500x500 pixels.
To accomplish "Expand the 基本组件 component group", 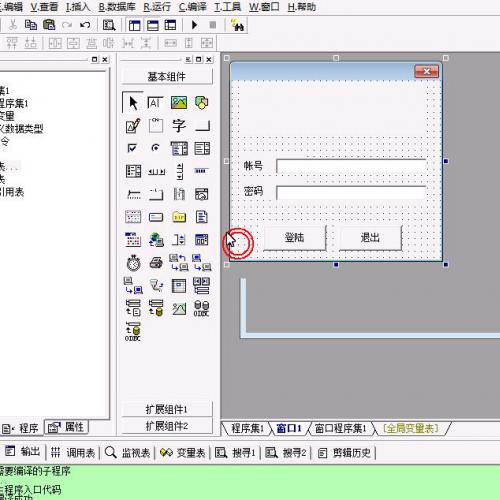I will click(167, 77).
